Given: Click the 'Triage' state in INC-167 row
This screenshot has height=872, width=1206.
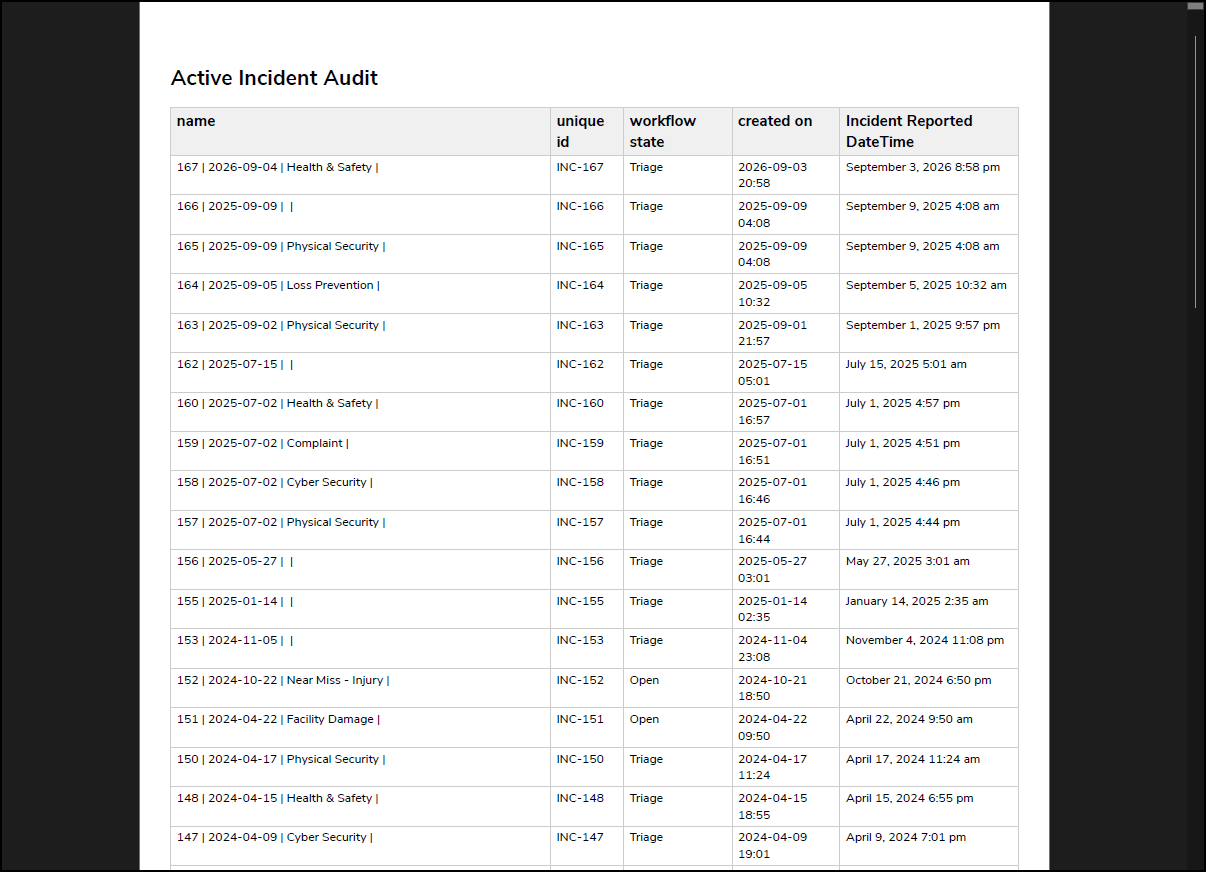Looking at the screenshot, I should tap(678, 175).
